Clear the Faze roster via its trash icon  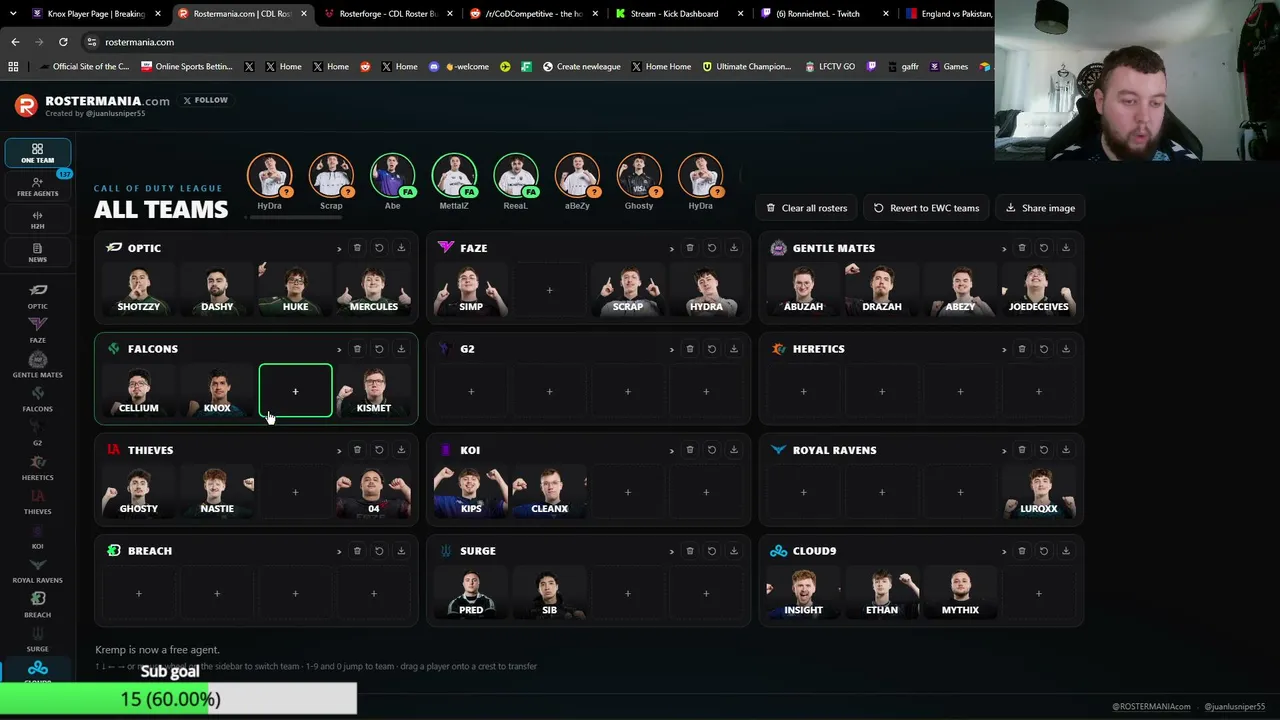coord(690,248)
